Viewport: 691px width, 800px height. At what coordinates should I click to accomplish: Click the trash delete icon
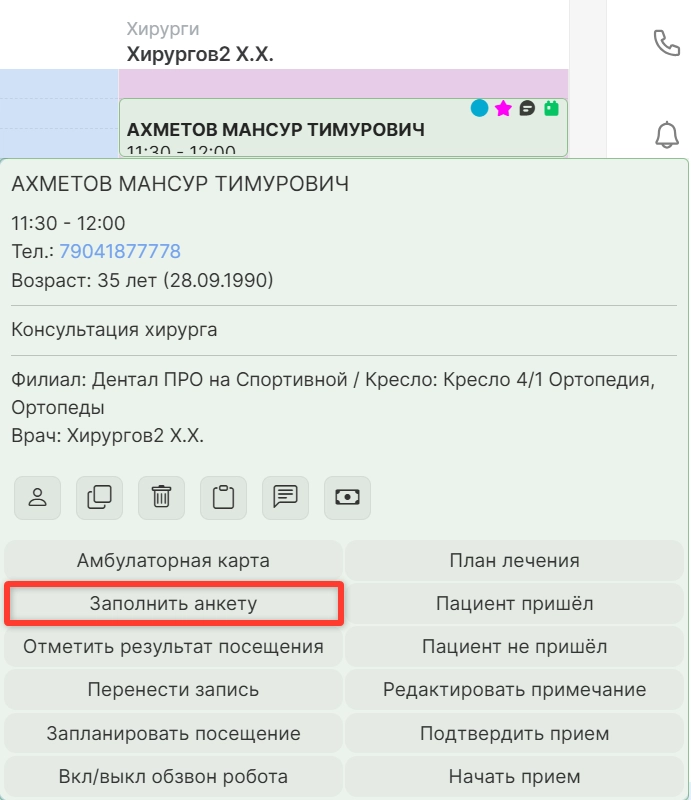pyautogui.click(x=162, y=497)
